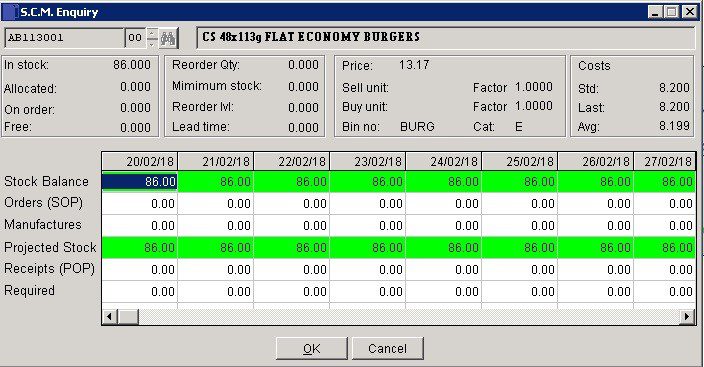The width and height of the screenshot is (704, 367).
Task: Click the horizontal scrollbar thumb
Action: [x=128, y=317]
